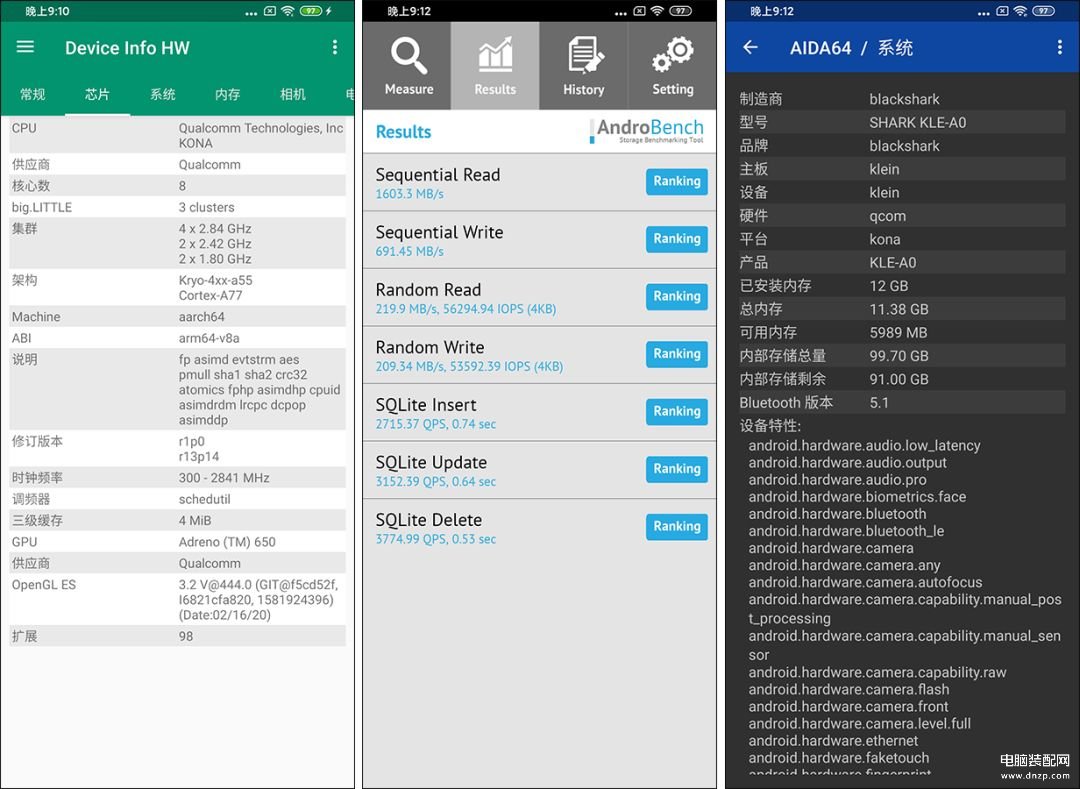
Task: Select the CPU value "Qualcomm Technologies, Inc KONA"
Action: pyautogui.click(x=261, y=135)
